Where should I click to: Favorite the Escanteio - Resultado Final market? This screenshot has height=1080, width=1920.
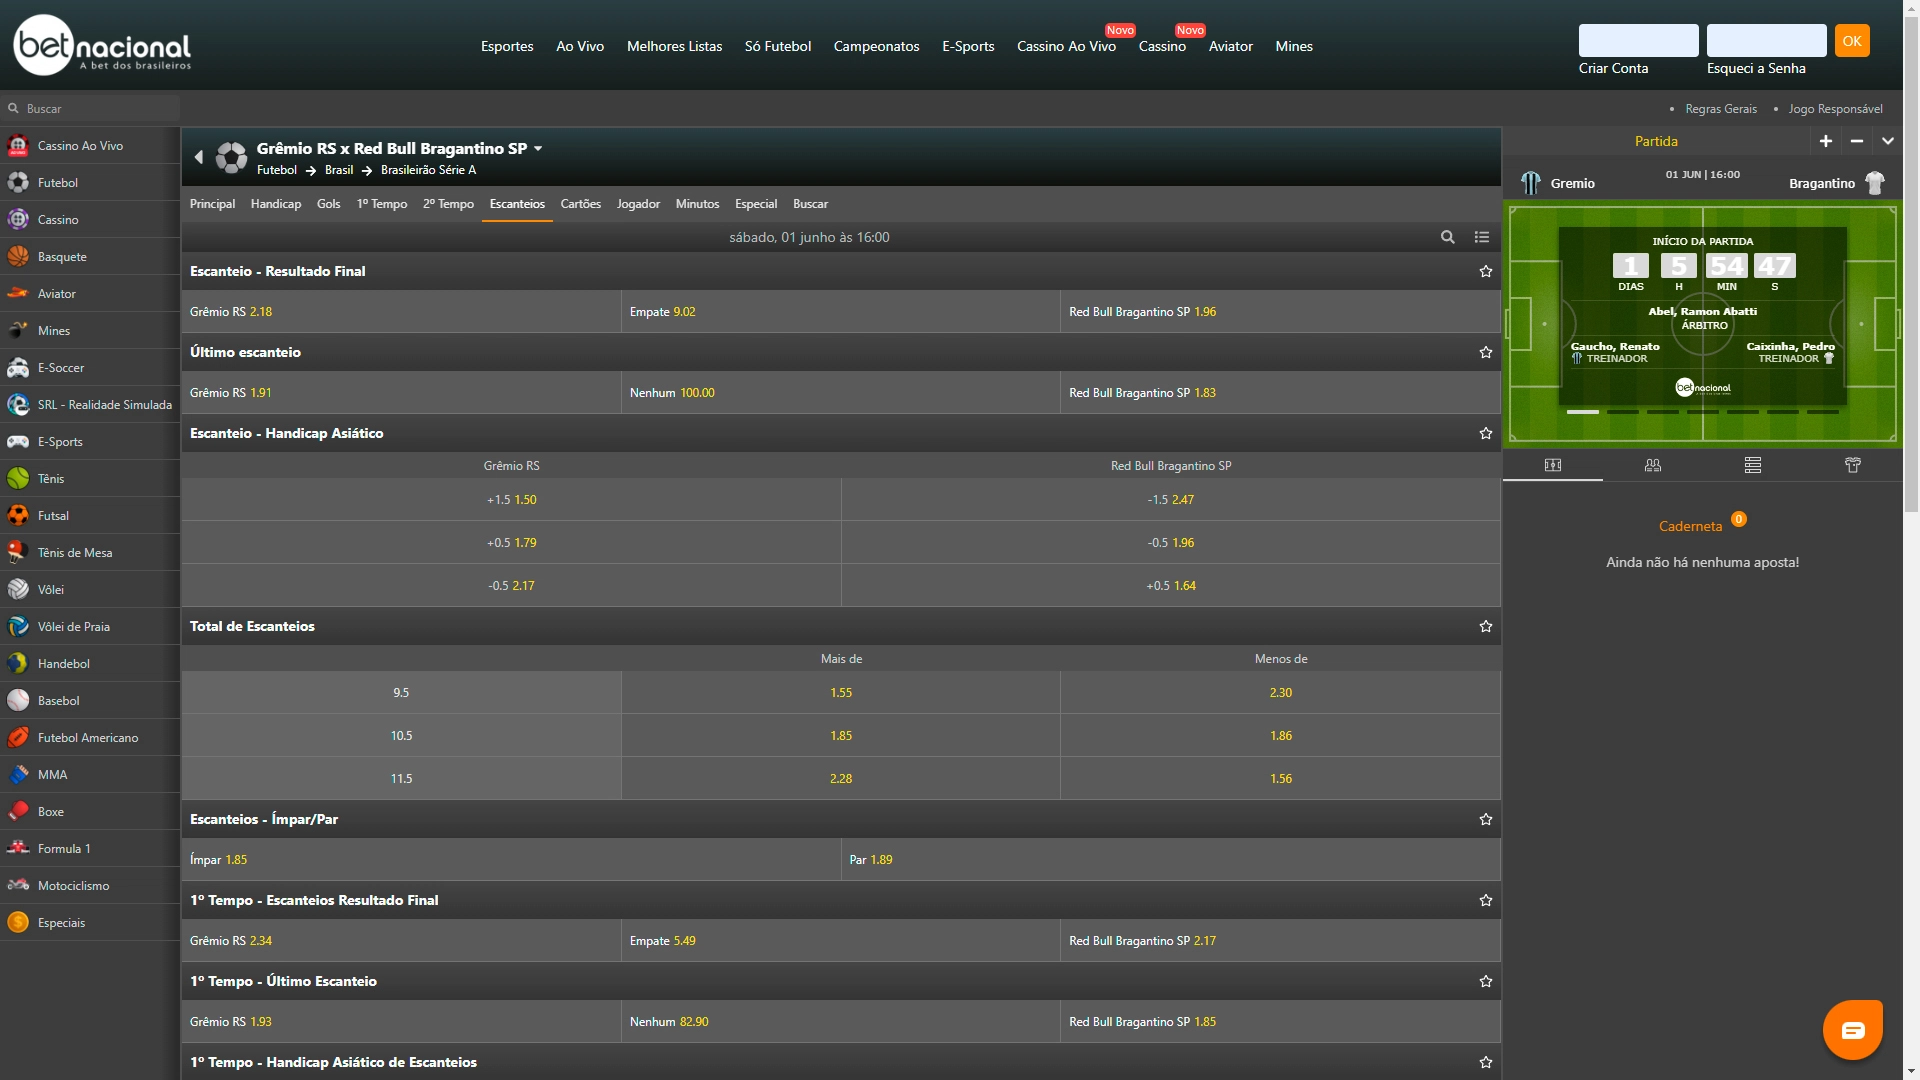pos(1486,272)
